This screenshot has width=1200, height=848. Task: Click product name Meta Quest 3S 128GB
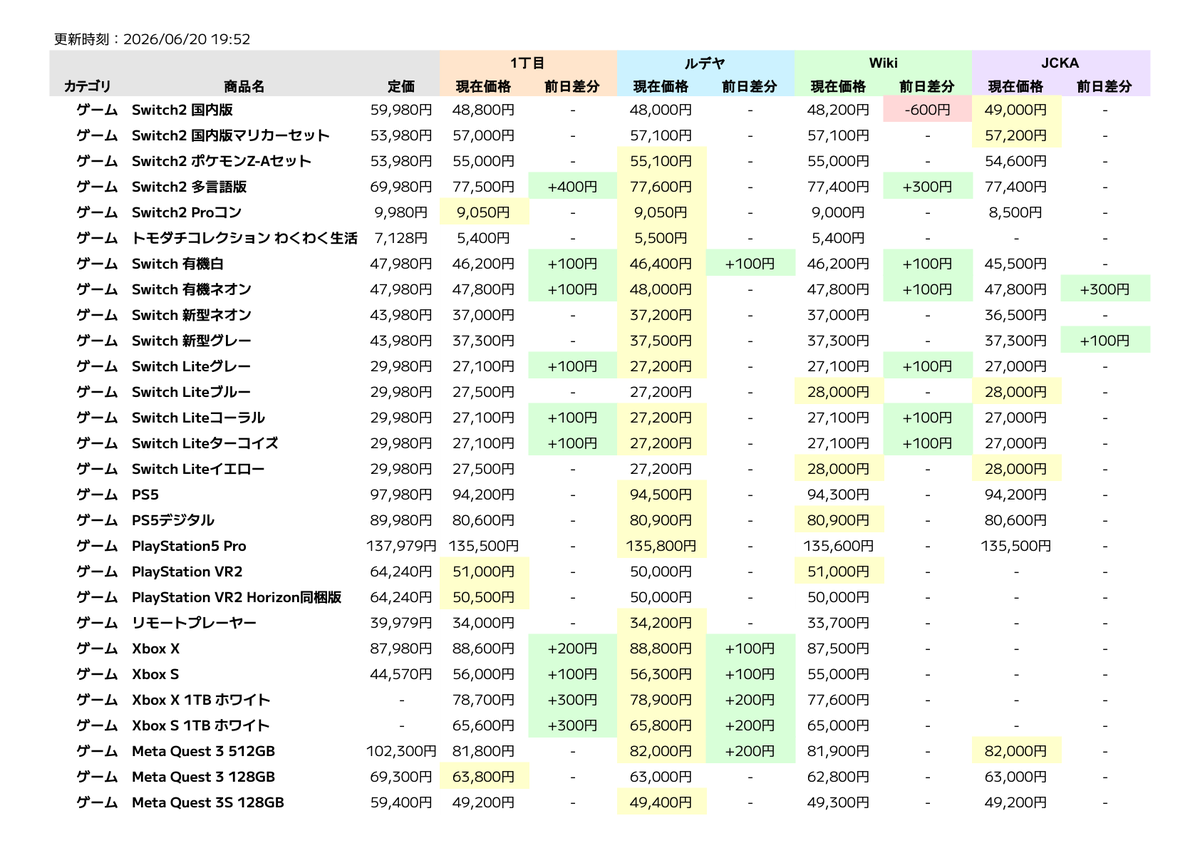208,802
